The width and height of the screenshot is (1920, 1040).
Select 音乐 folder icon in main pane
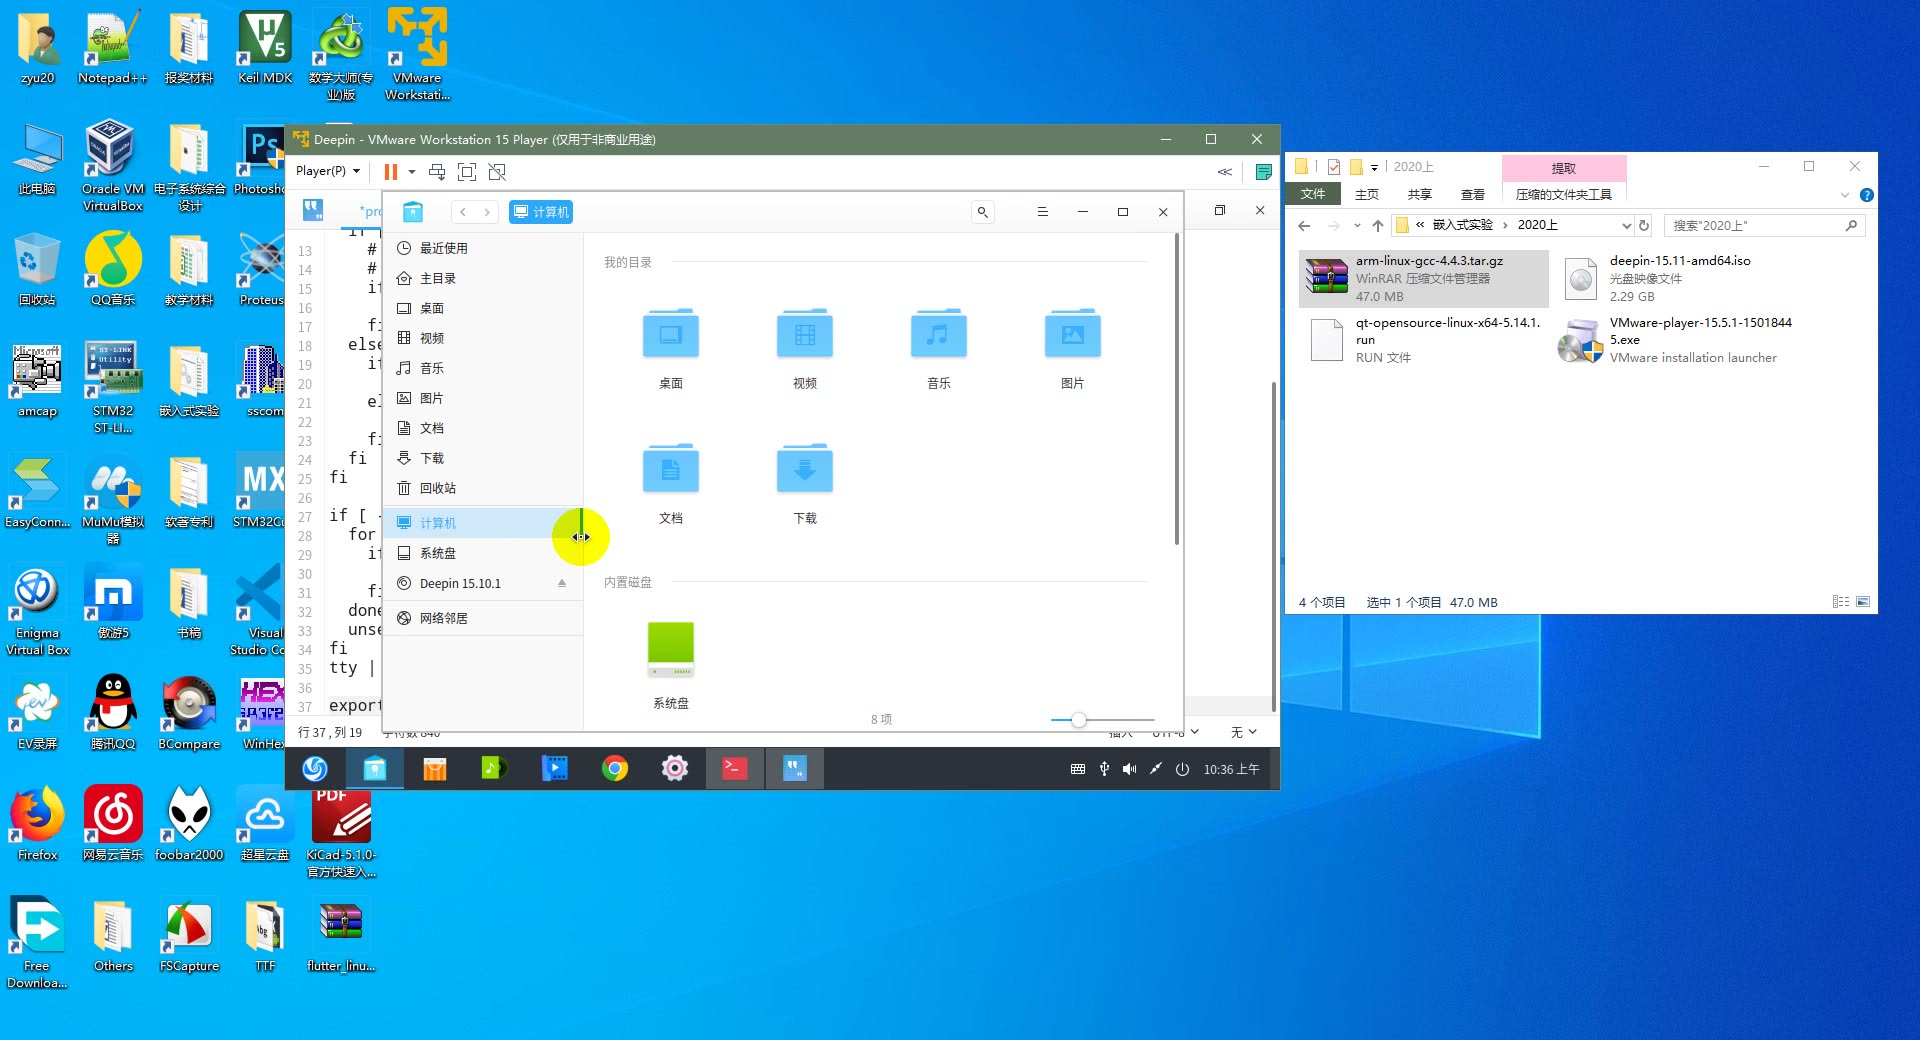pyautogui.click(x=939, y=333)
